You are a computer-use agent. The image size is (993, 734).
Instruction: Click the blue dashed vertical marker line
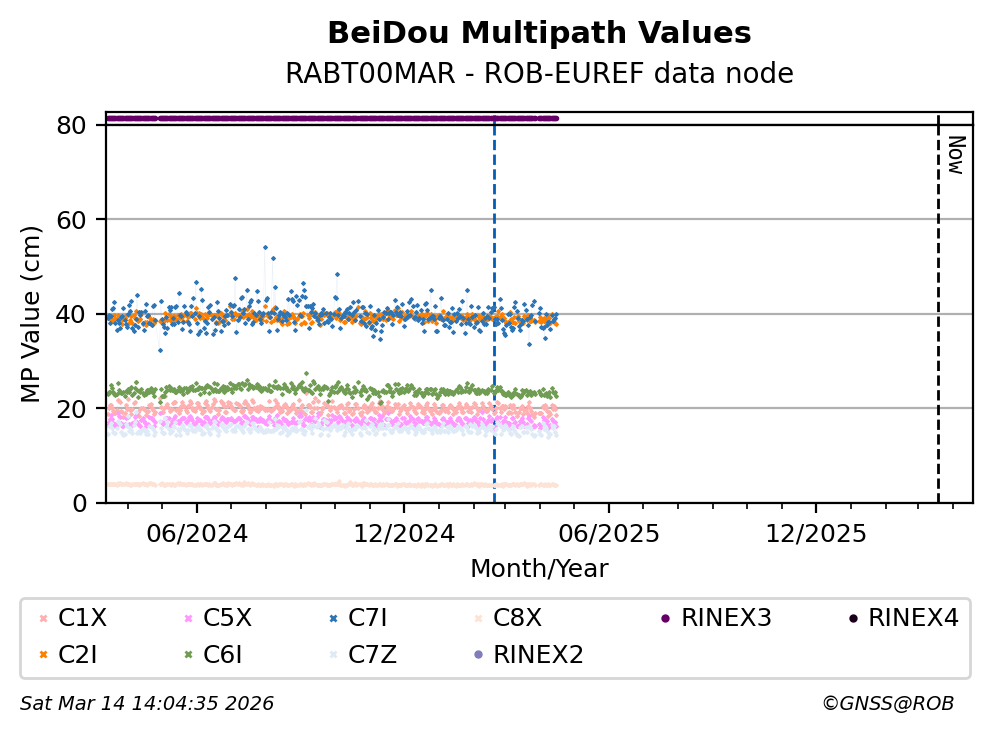[x=494, y=300]
